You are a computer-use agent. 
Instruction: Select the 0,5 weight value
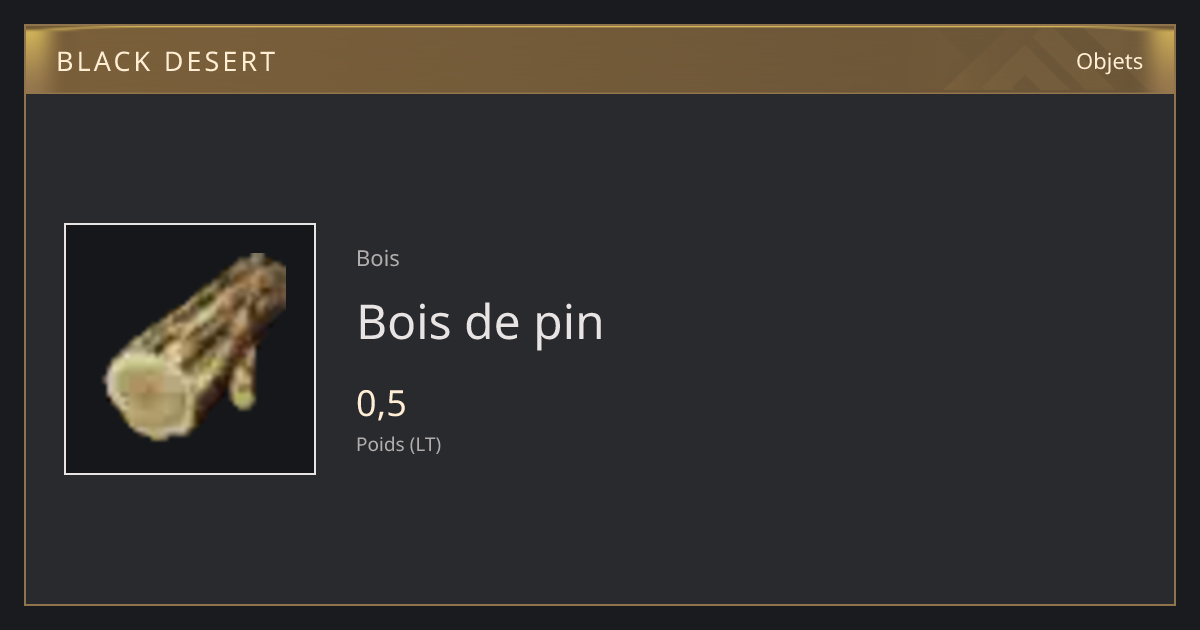pos(381,403)
